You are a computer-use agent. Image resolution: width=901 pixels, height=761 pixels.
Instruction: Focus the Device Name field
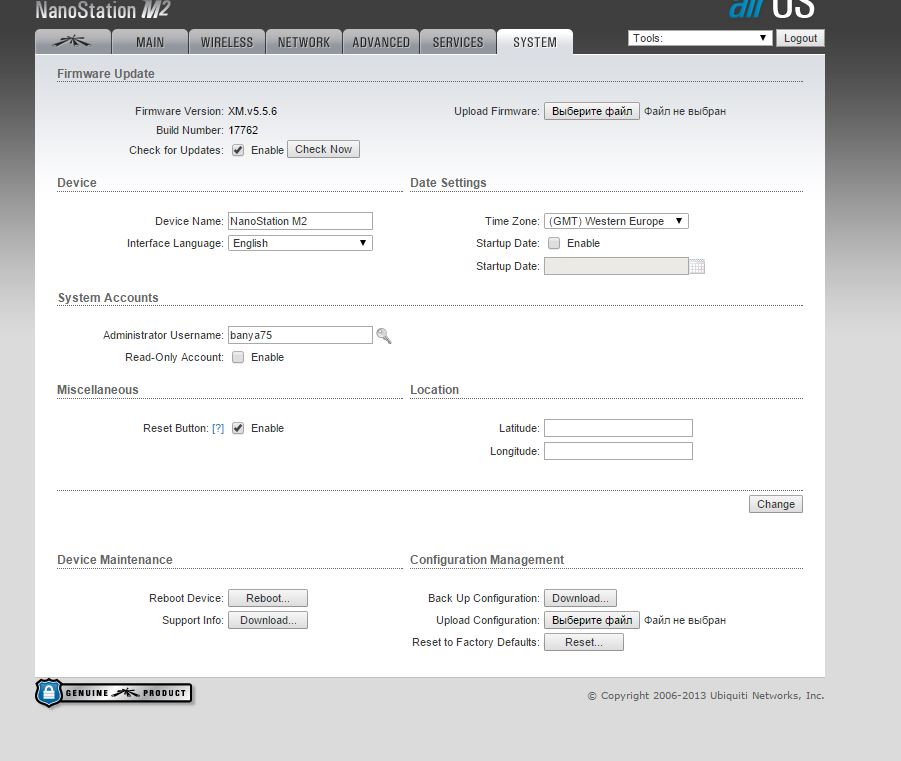300,221
